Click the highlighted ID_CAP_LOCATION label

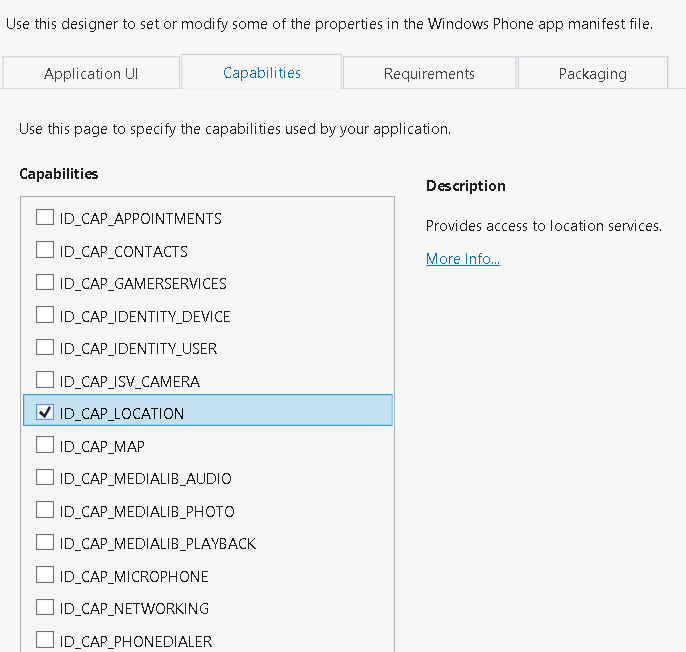coord(122,414)
